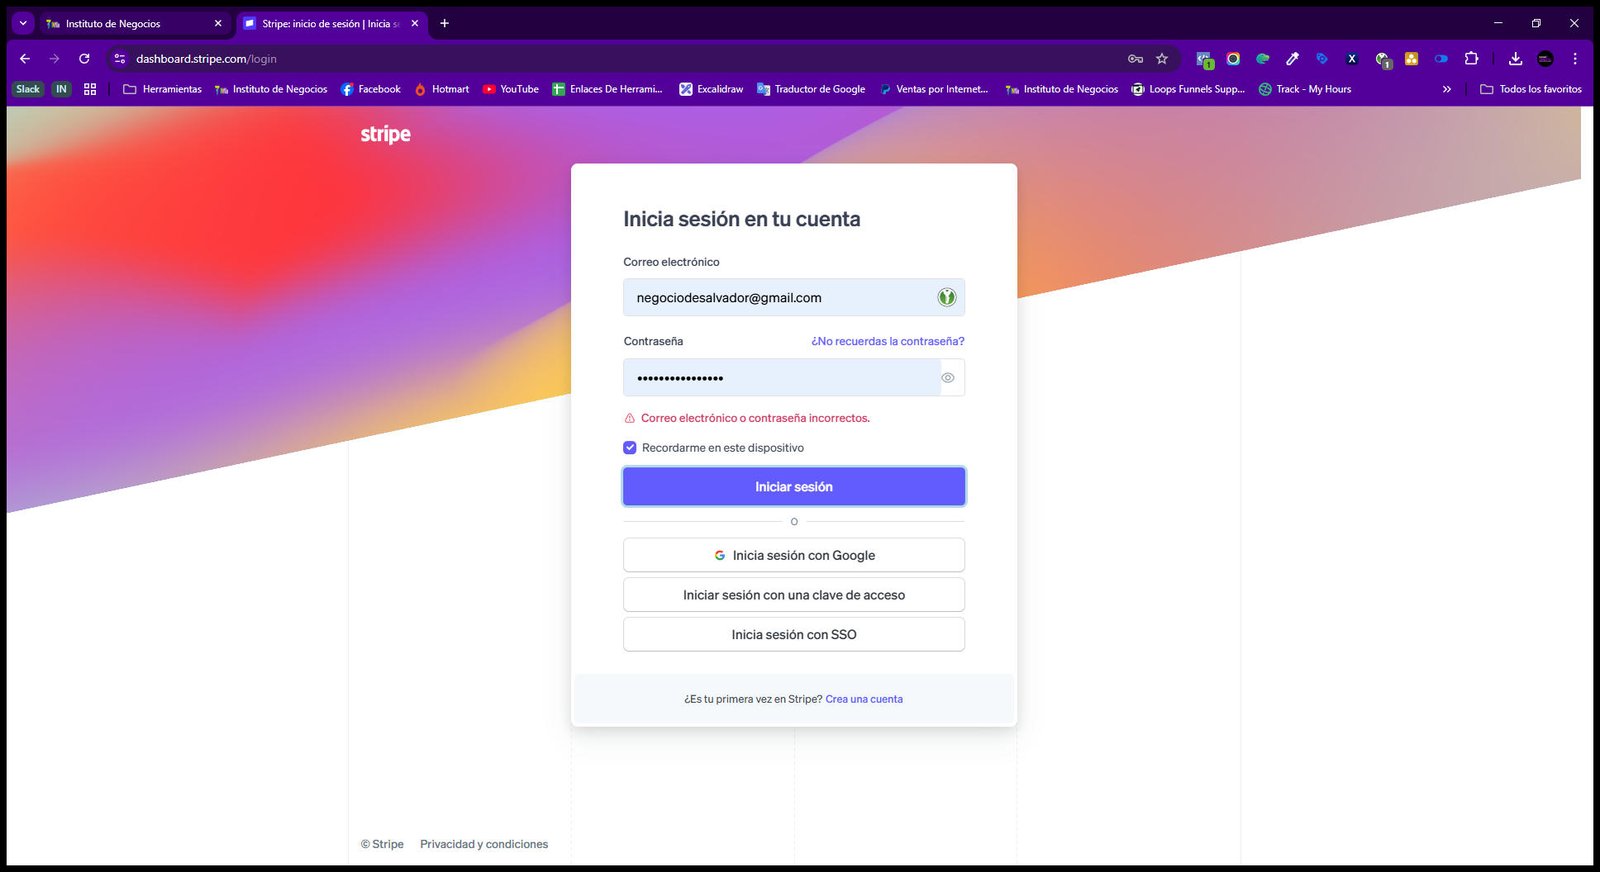Screen dimensions: 1600x872
Task: Open the Chrome three-dot menu
Action: [1575, 59]
